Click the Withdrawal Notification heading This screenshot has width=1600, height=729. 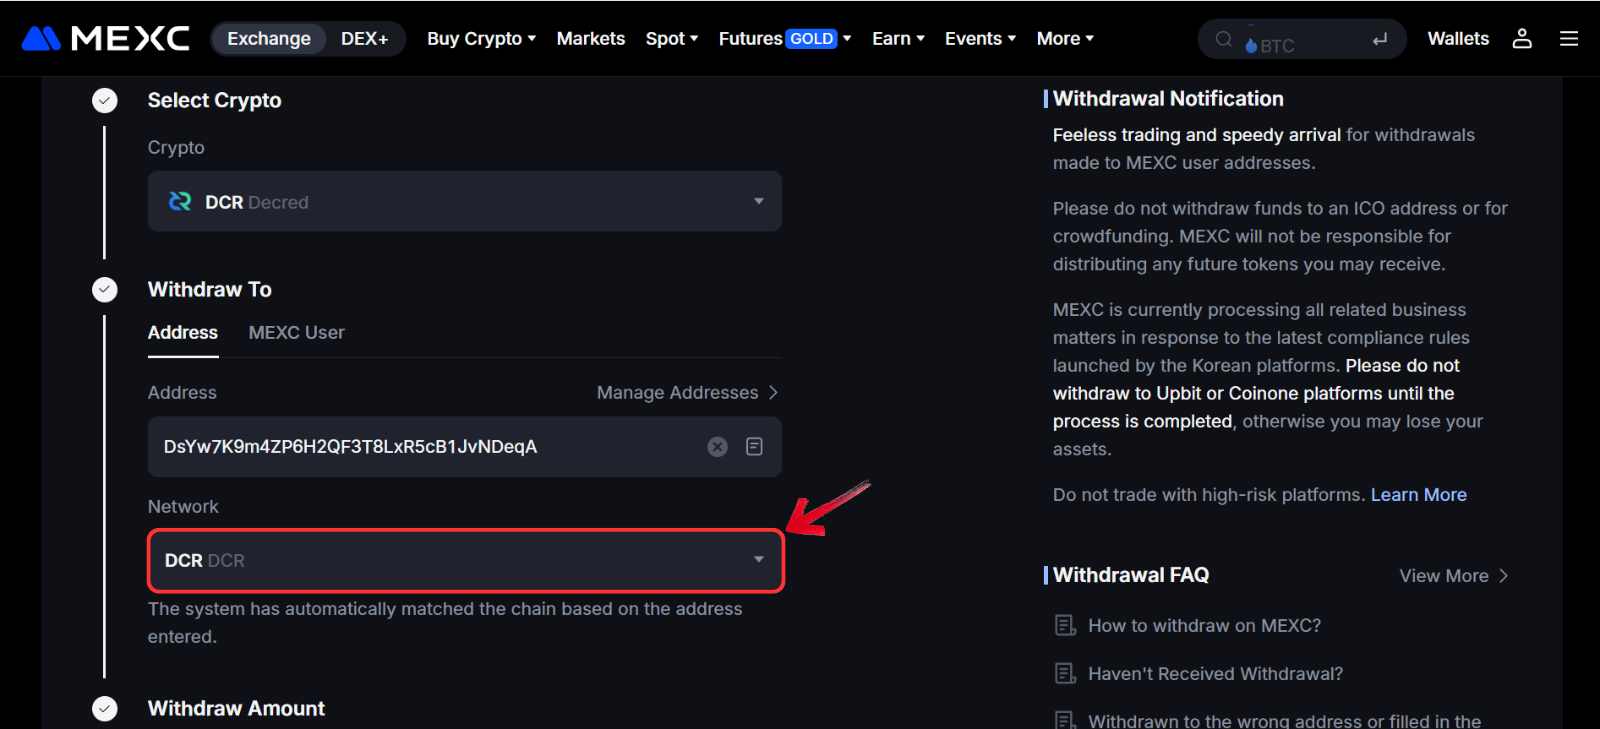[1168, 99]
